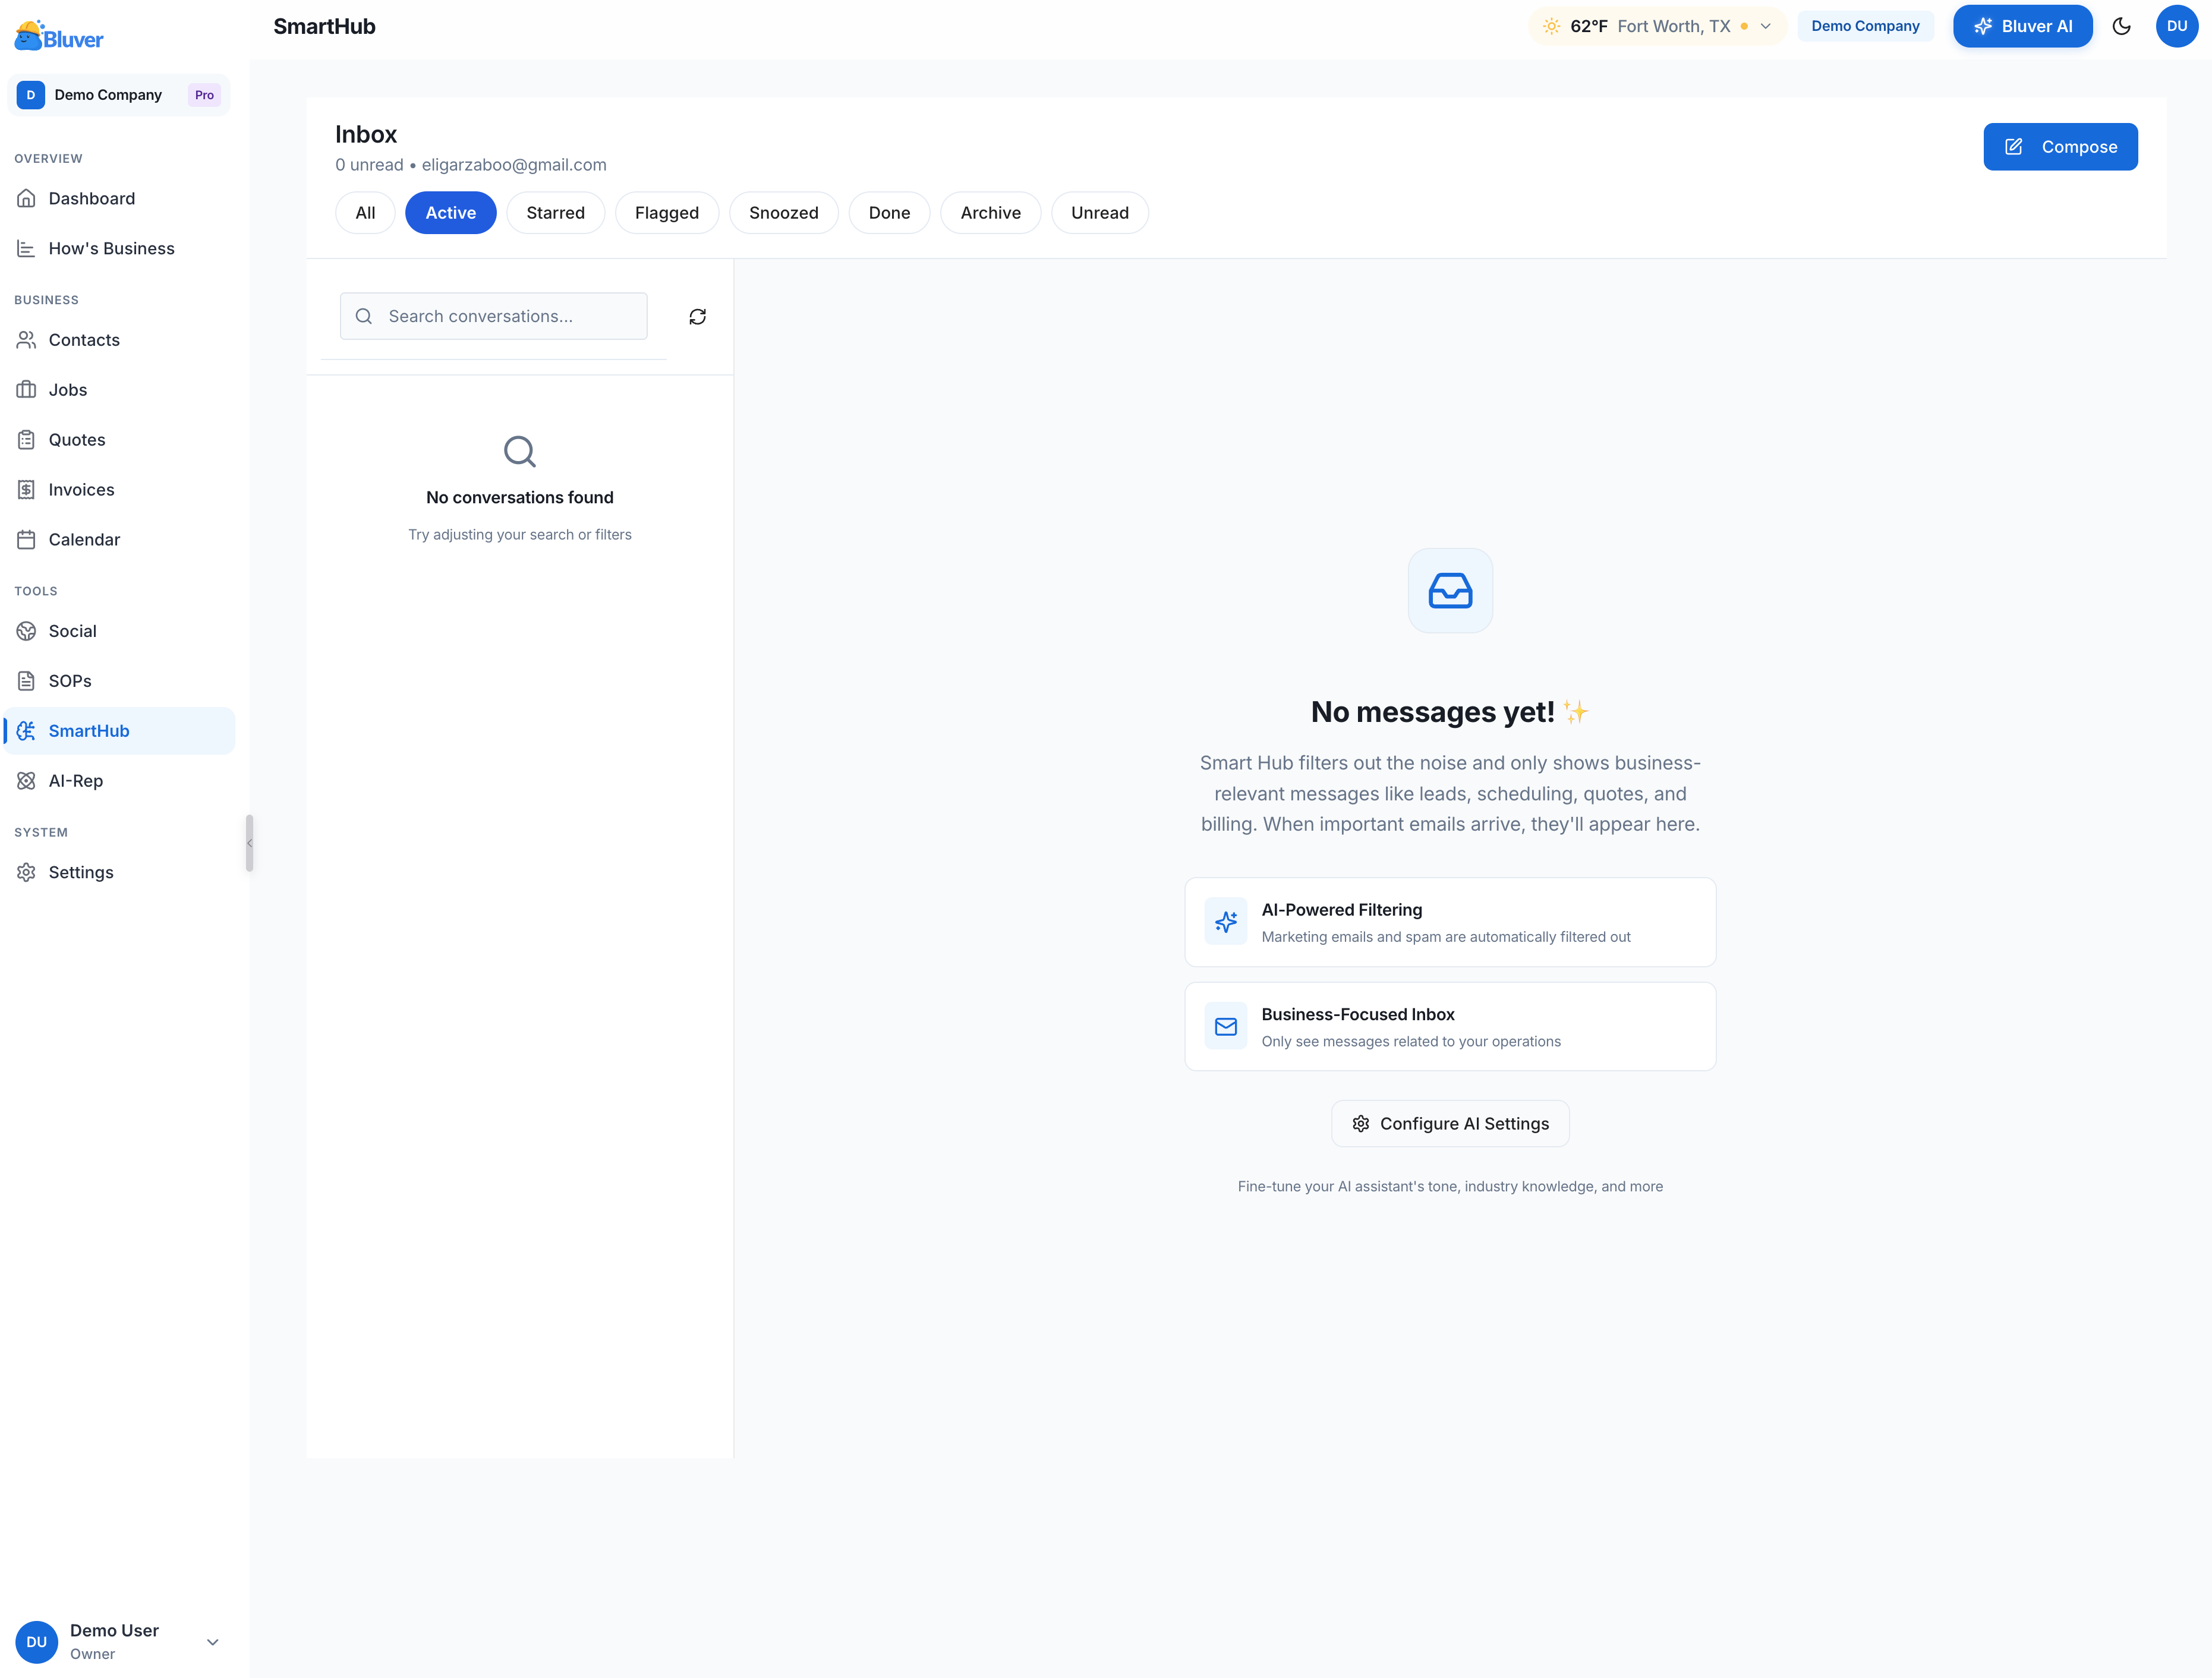Open the Social tool

pyautogui.click(x=120, y=631)
